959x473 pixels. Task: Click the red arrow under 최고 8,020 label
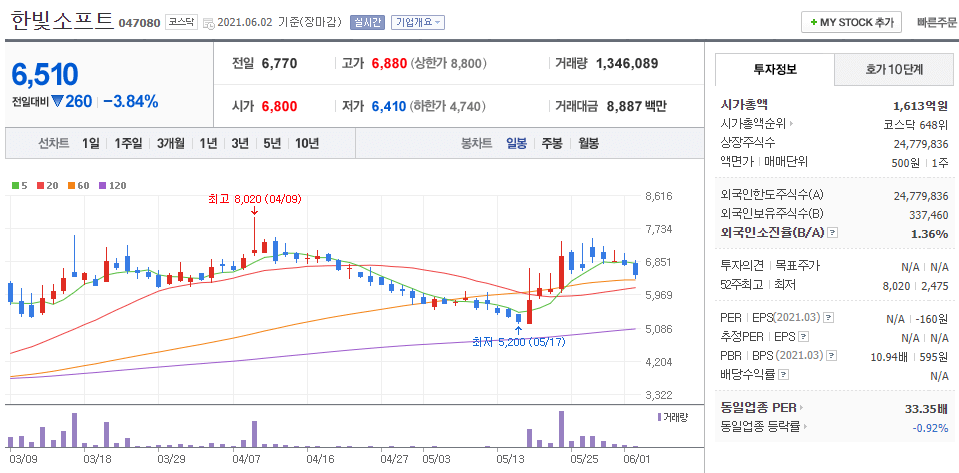(x=253, y=211)
